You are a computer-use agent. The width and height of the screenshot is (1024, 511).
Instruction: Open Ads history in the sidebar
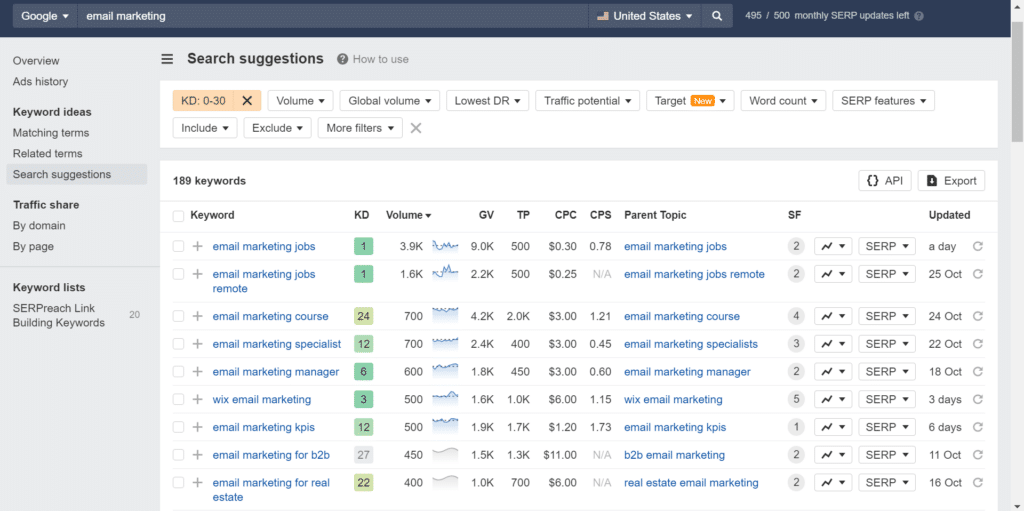coord(40,82)
